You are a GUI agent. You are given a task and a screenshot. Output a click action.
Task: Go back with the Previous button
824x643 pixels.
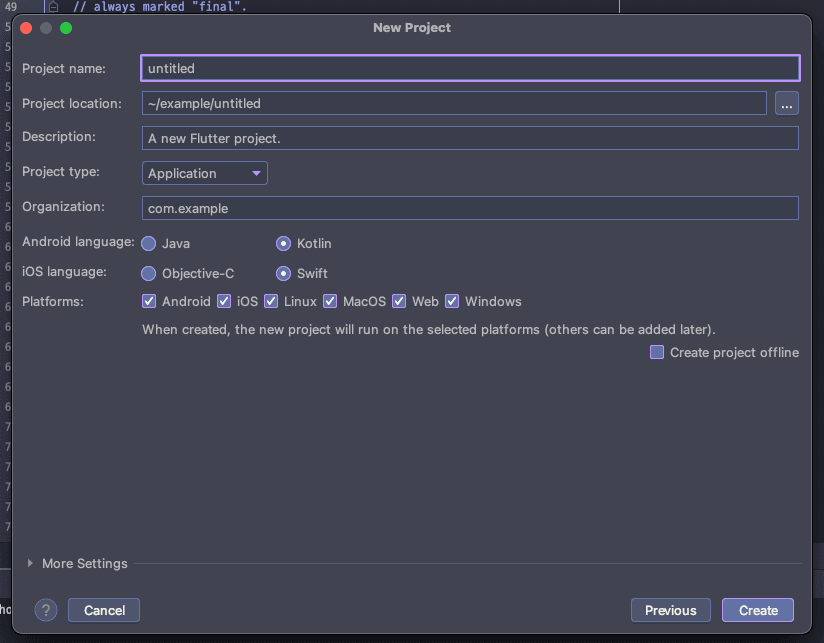pyautogui.click(x=671, y=610)
